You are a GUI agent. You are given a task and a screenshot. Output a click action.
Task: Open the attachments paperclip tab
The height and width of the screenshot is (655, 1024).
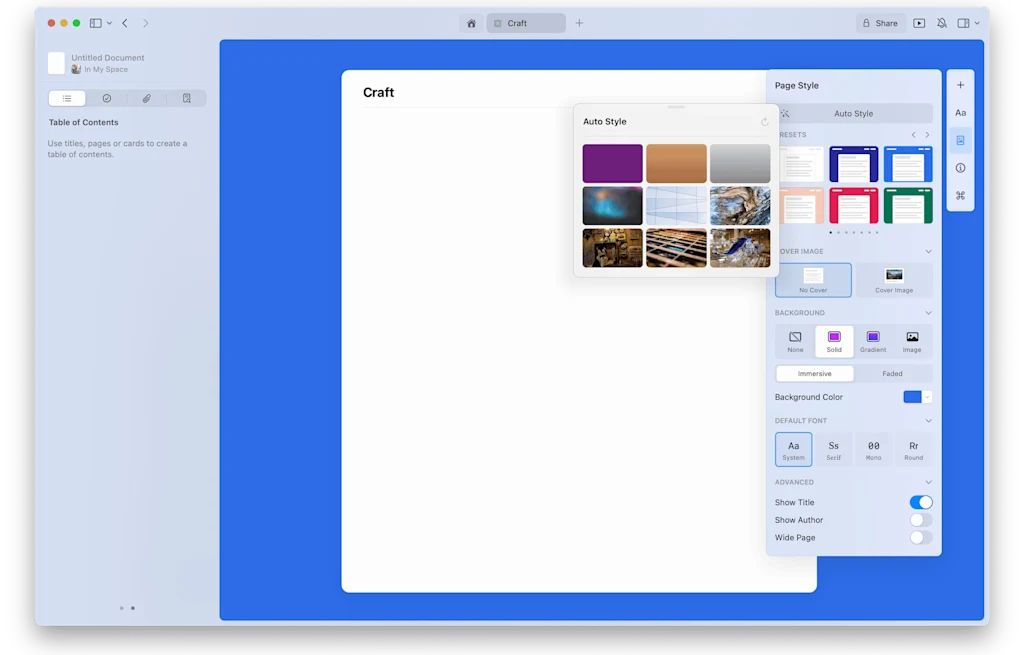(146, 98)
